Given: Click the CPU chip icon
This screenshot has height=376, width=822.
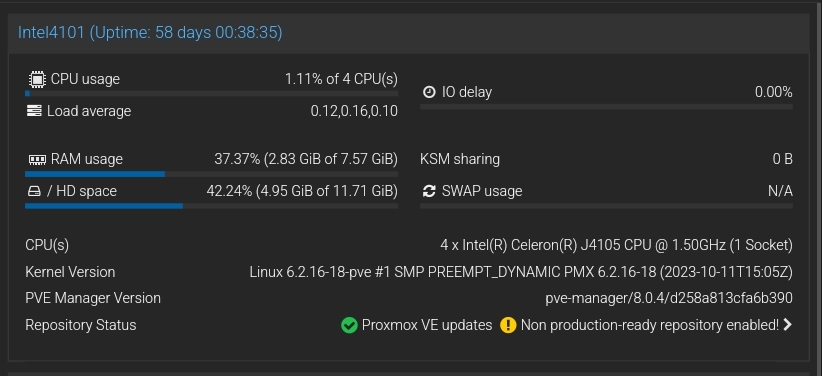Looking at the screenshot, I should [x=37, y=79].
